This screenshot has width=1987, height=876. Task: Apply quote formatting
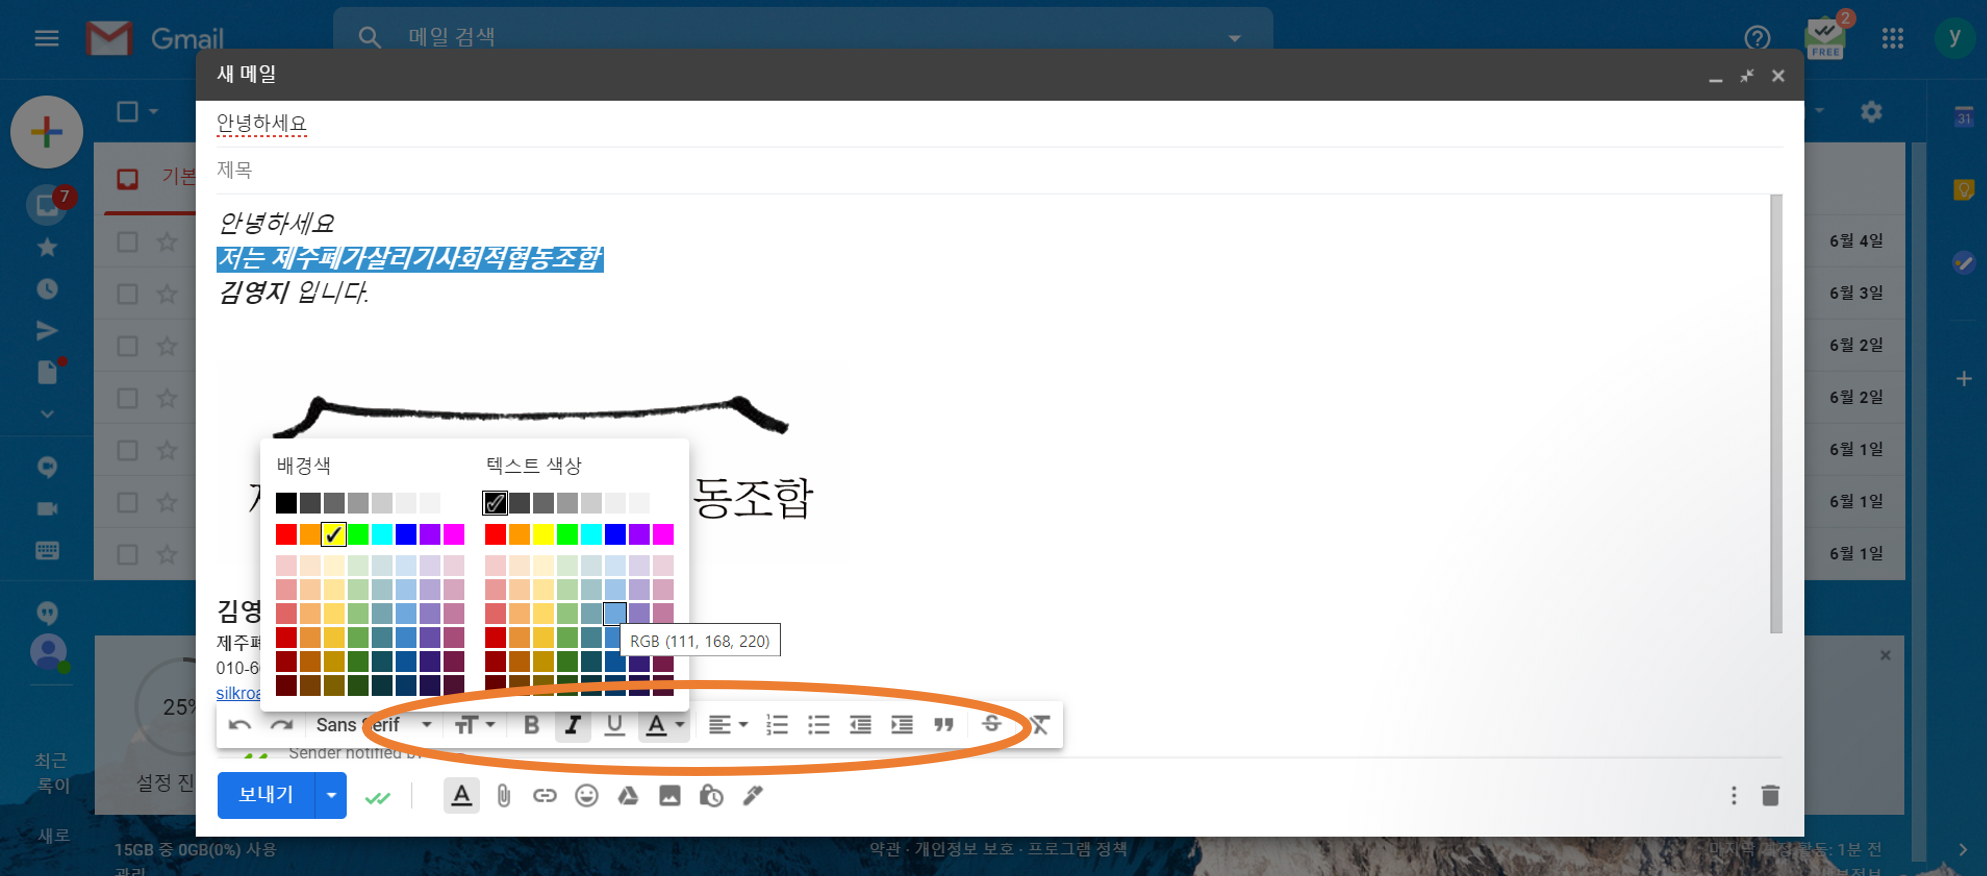[x=944, y=725]
